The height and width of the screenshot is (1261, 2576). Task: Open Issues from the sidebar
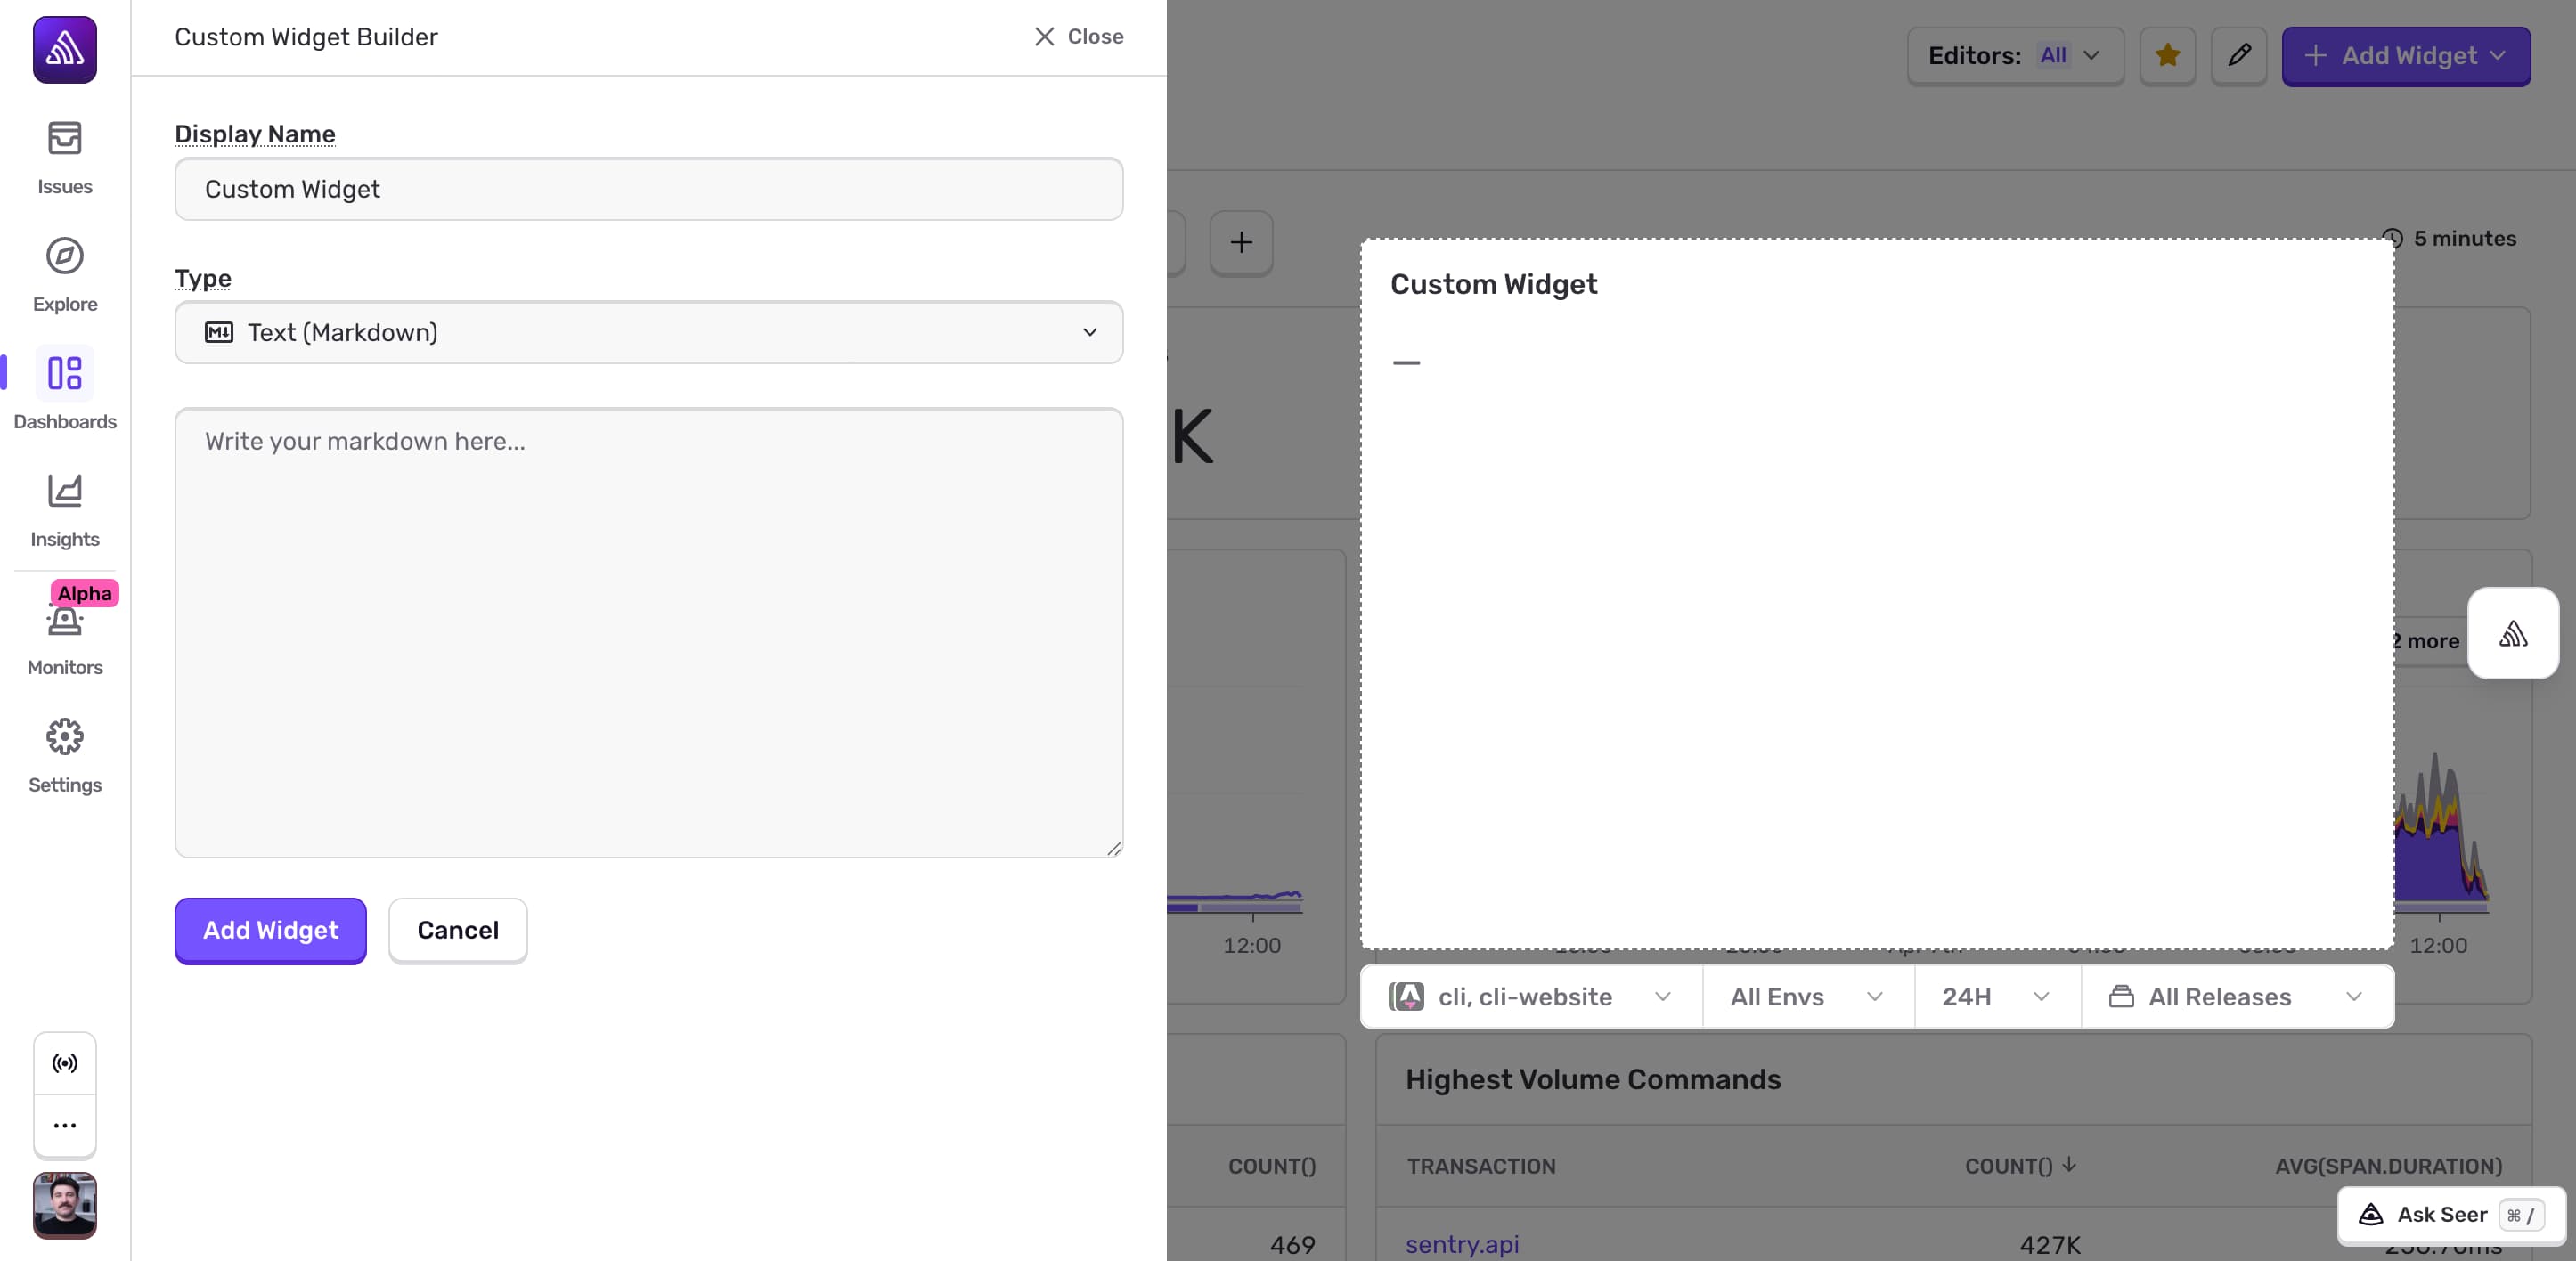64,158
